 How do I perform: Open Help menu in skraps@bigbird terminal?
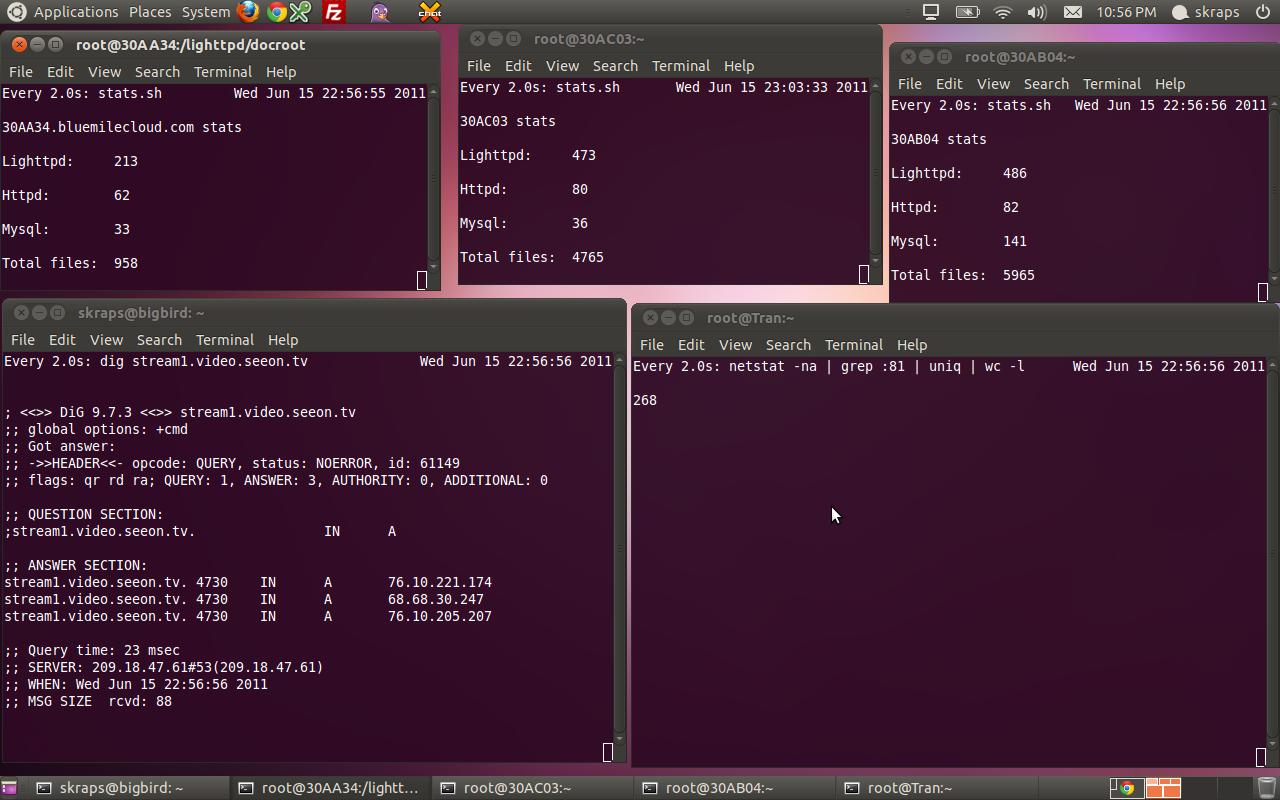tap(283, 340)
